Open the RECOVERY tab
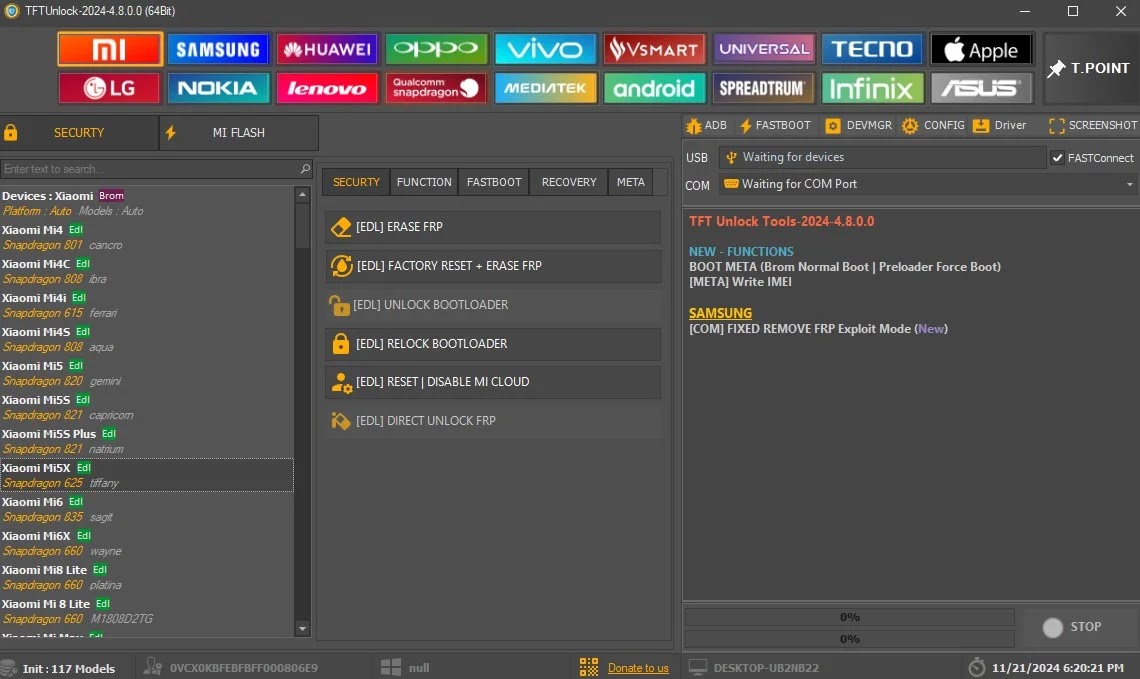The height and width of the screenshot is (679, 1140). point(569,182)
